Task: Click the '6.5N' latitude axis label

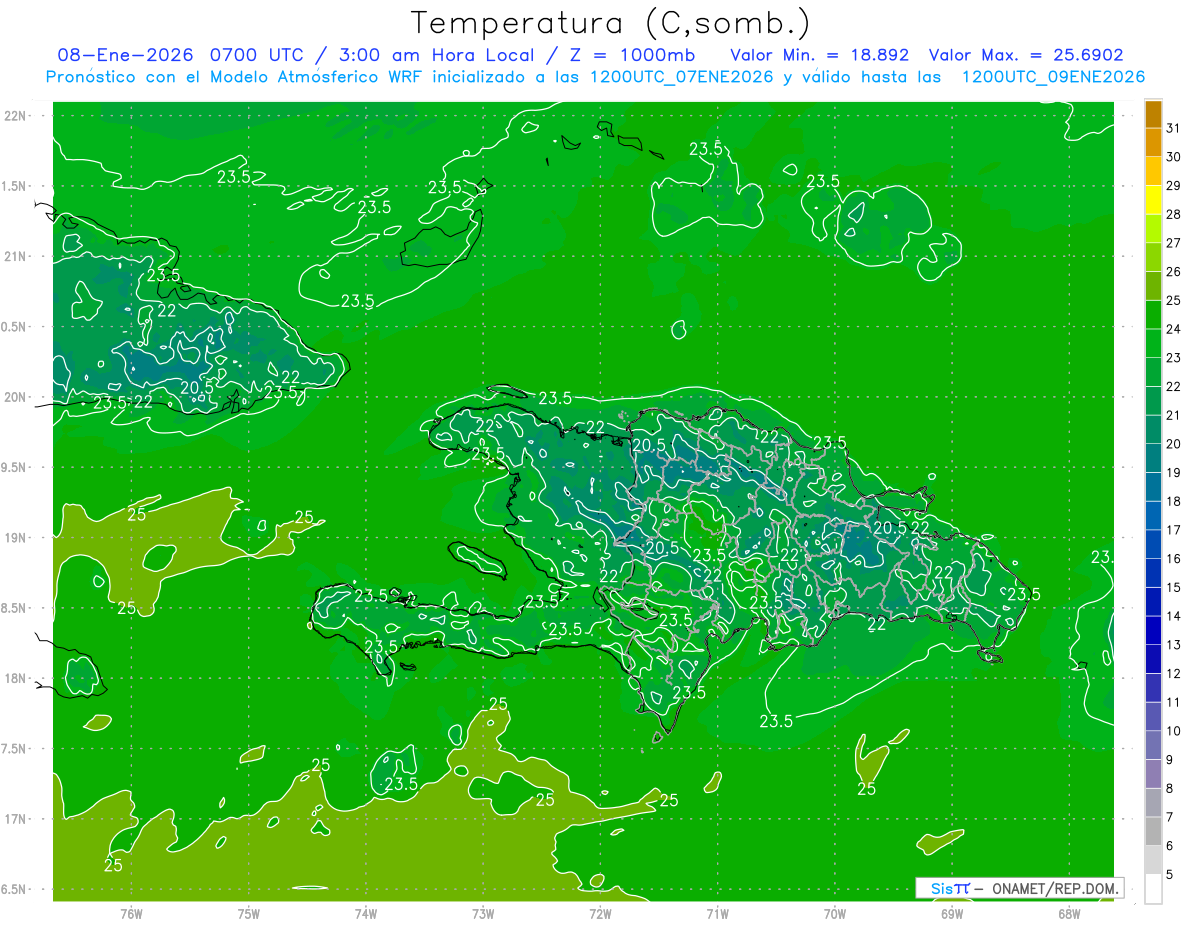Action: (x=15, y=889)
